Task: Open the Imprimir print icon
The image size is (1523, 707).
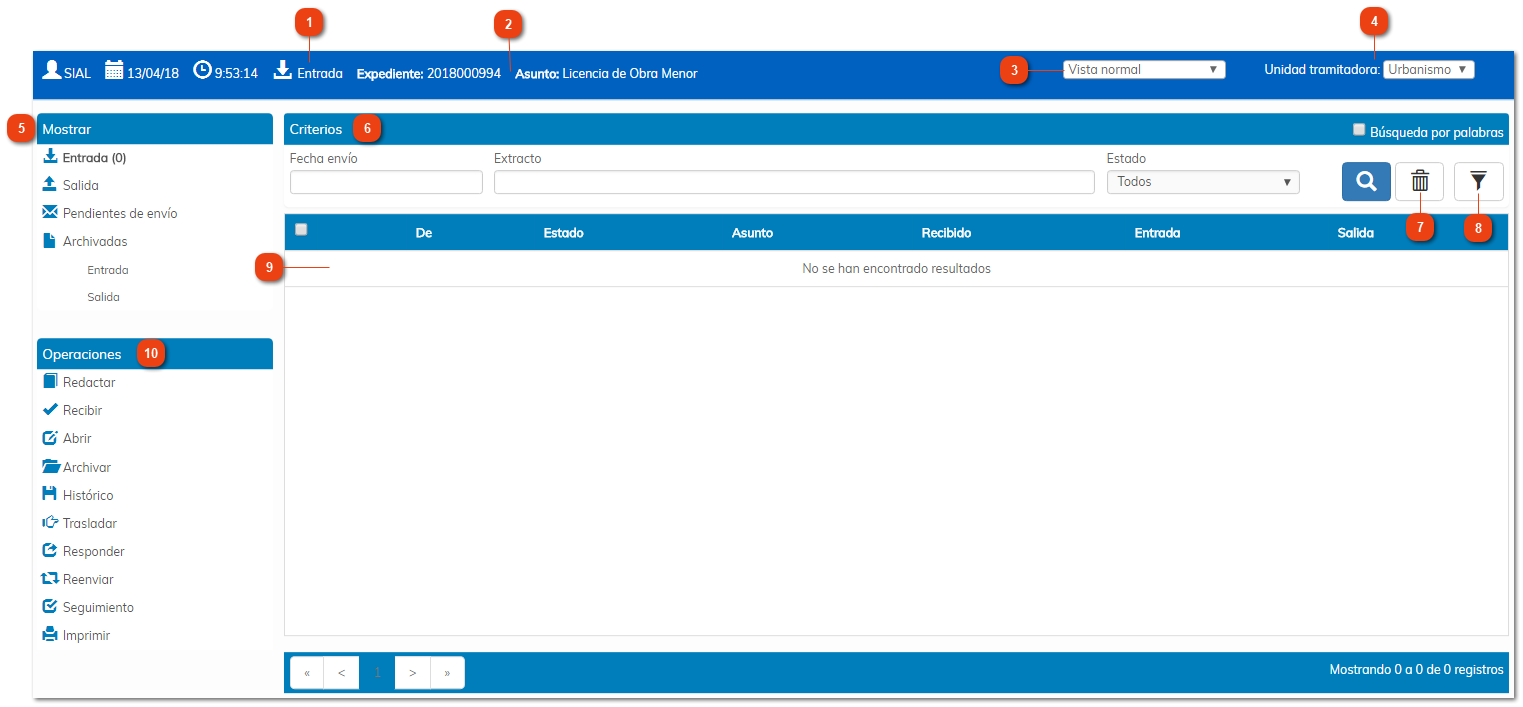Action: pos(49,634)
